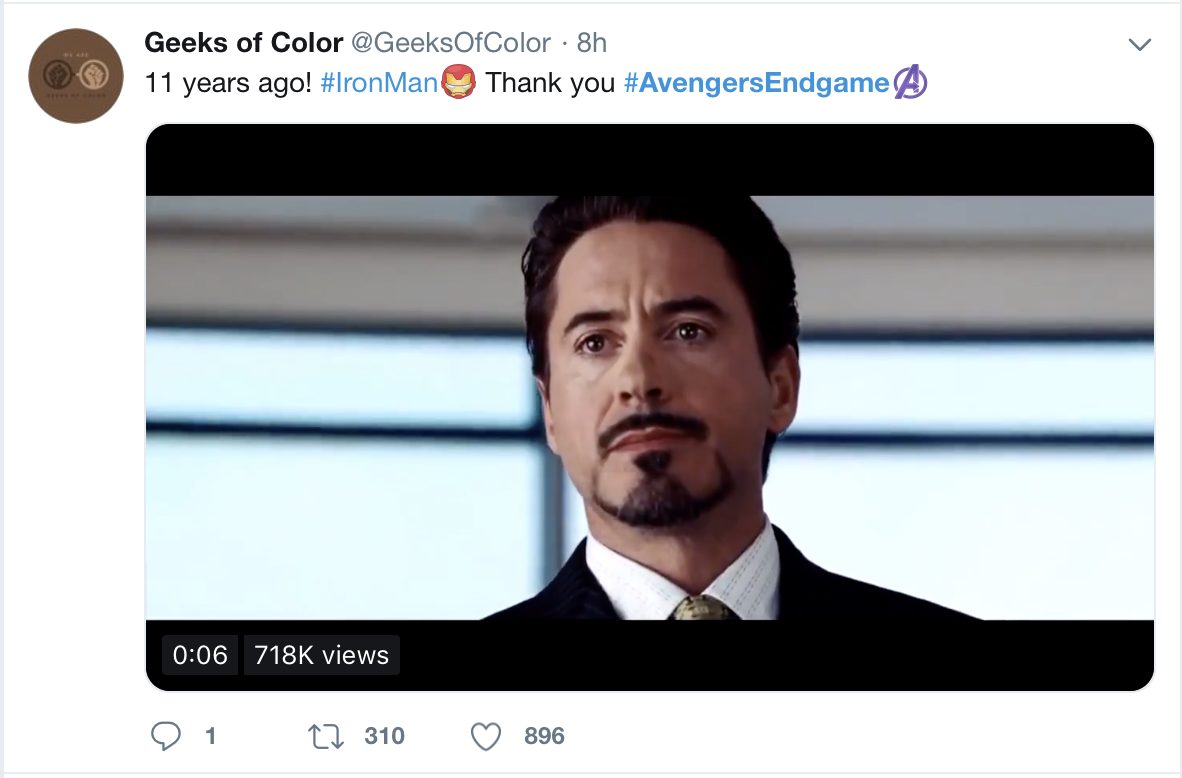Click the reply count 1
Image resolution: width=1182 pixels, height=778 pixels.
pos(210,737)
